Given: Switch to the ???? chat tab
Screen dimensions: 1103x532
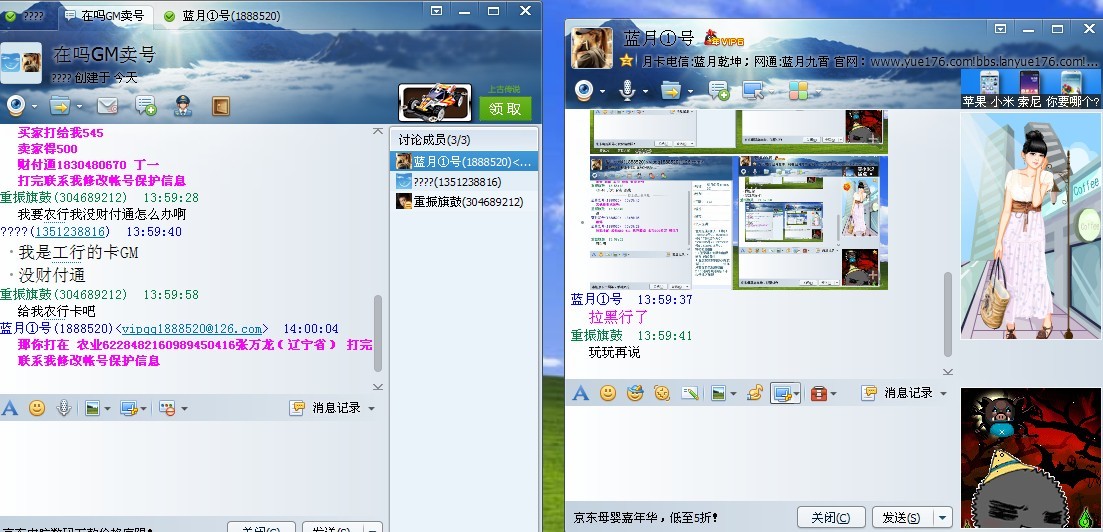Looking at the screenshot, I should (26, 15).
